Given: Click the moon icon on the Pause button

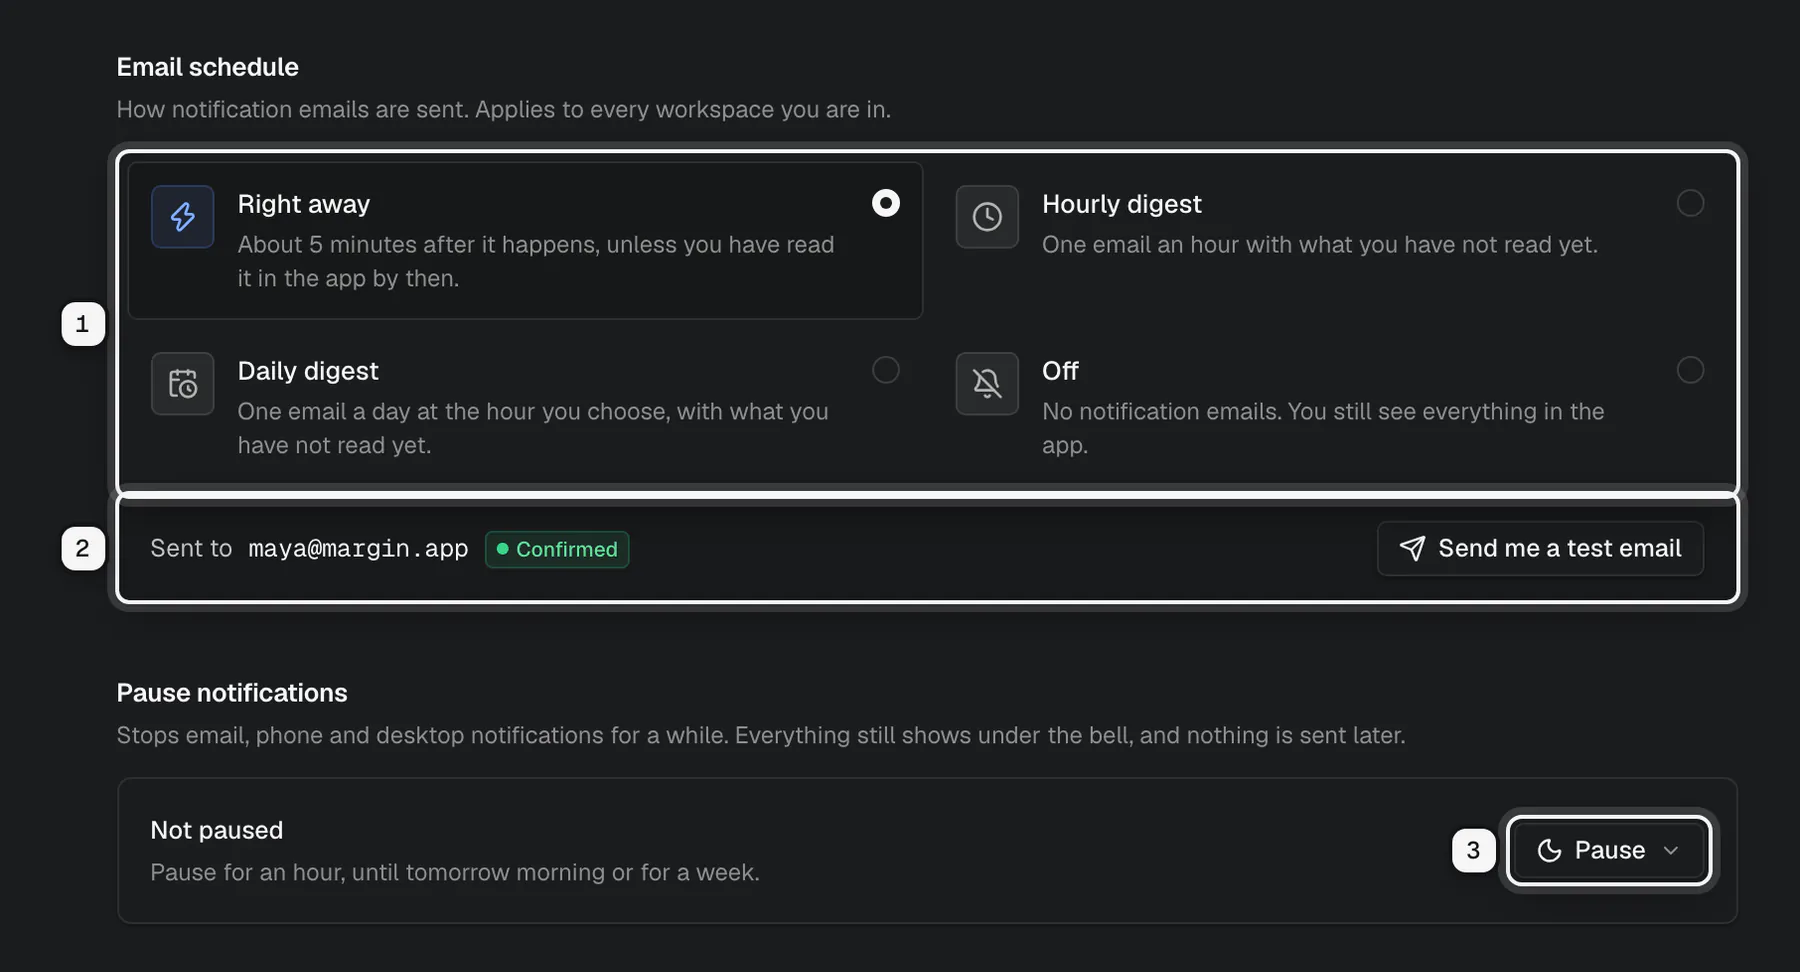Looking at the screenshot, I should click(1549, 850).
